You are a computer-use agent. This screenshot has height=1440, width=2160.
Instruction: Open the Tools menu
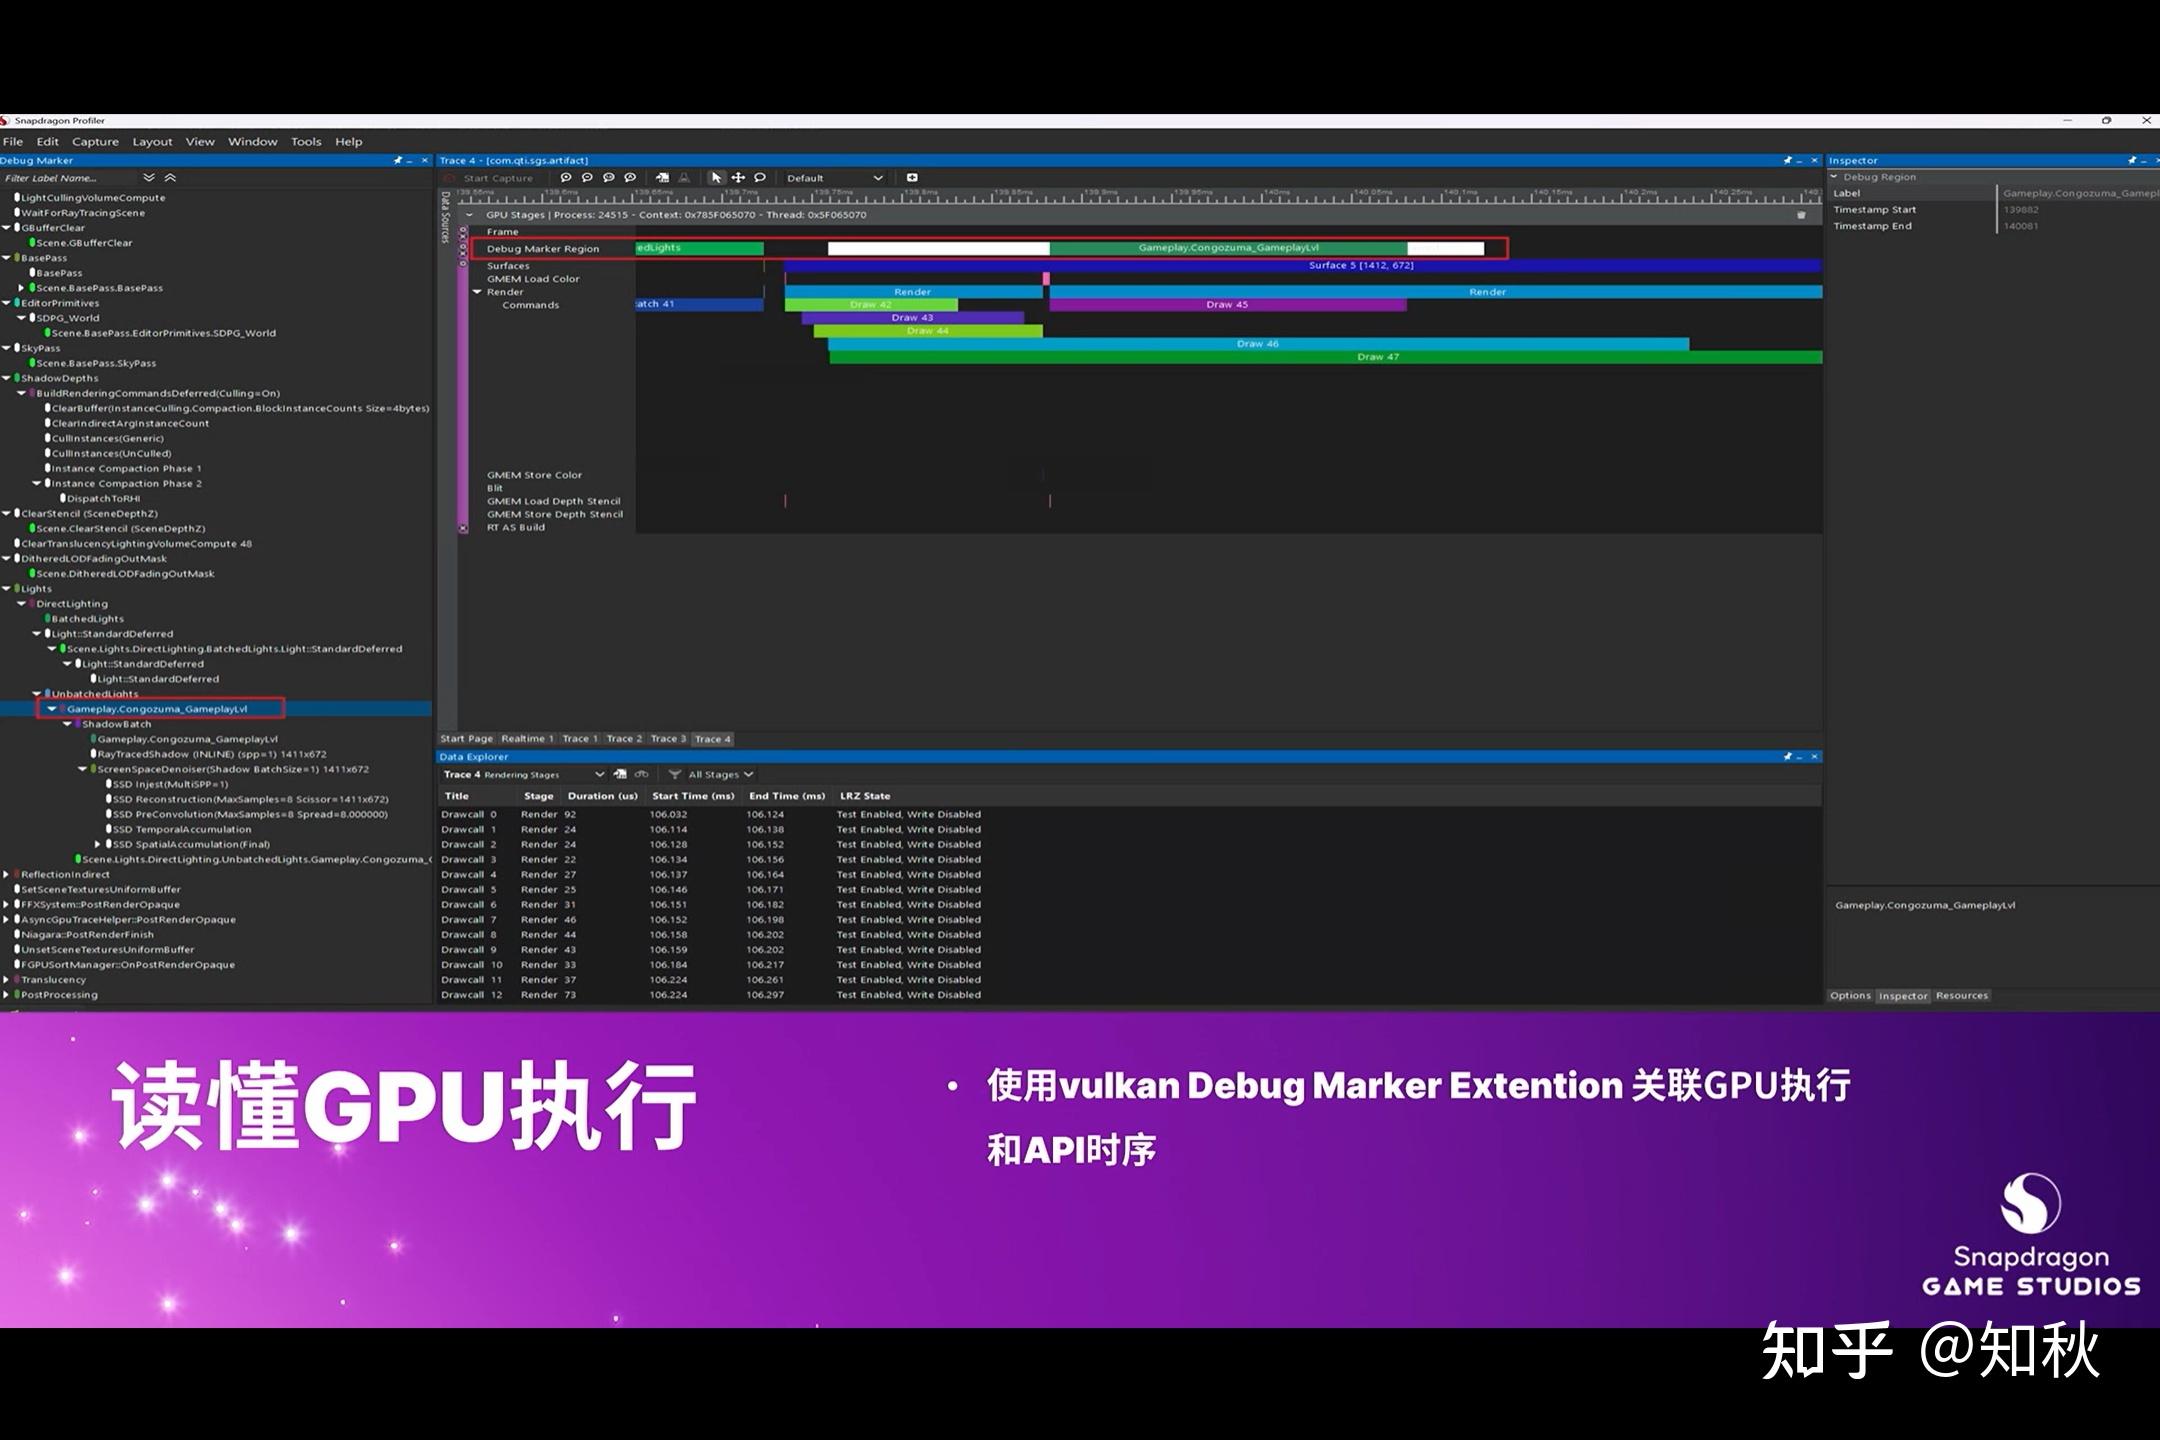(x=306, y=141)
